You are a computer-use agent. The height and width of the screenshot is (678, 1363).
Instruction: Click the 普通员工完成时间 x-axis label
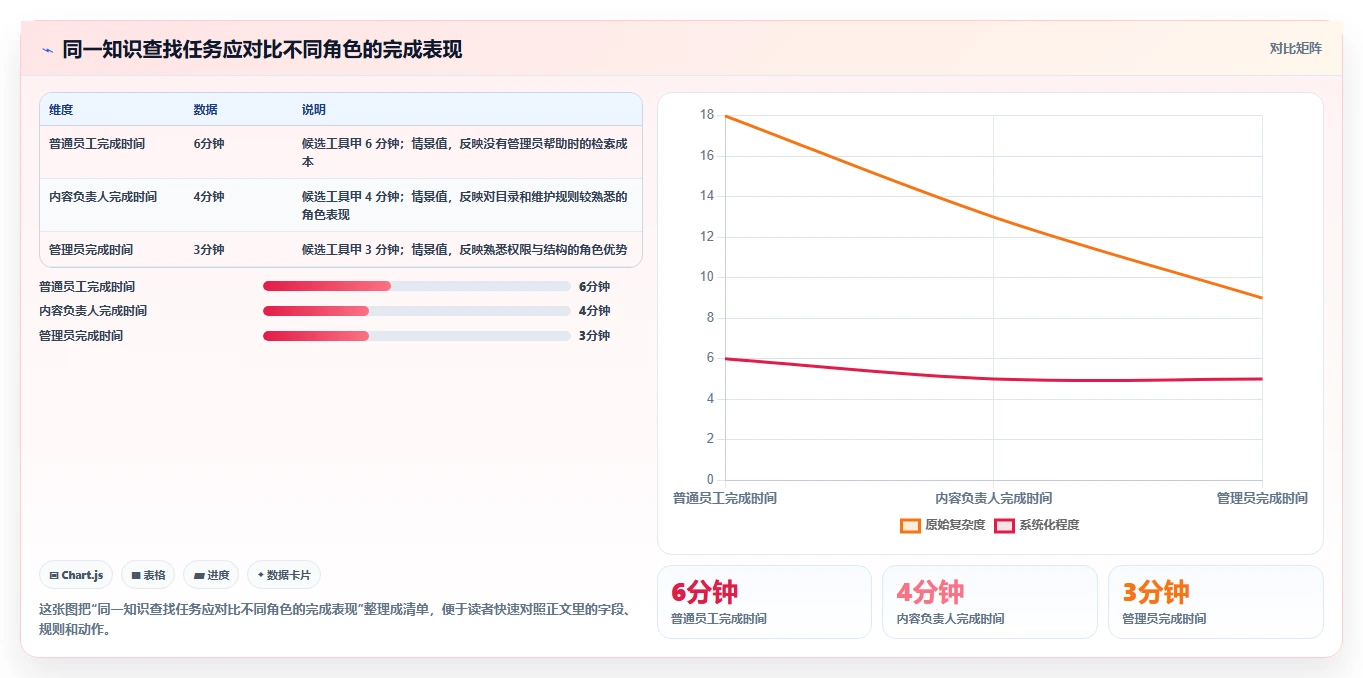(x=725, y=498)
